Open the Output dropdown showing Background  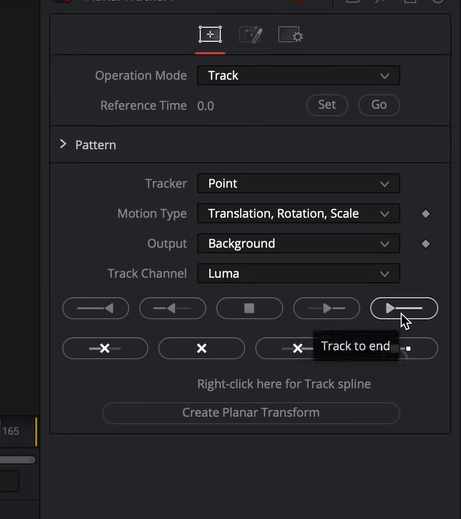[x=298, y=243]
